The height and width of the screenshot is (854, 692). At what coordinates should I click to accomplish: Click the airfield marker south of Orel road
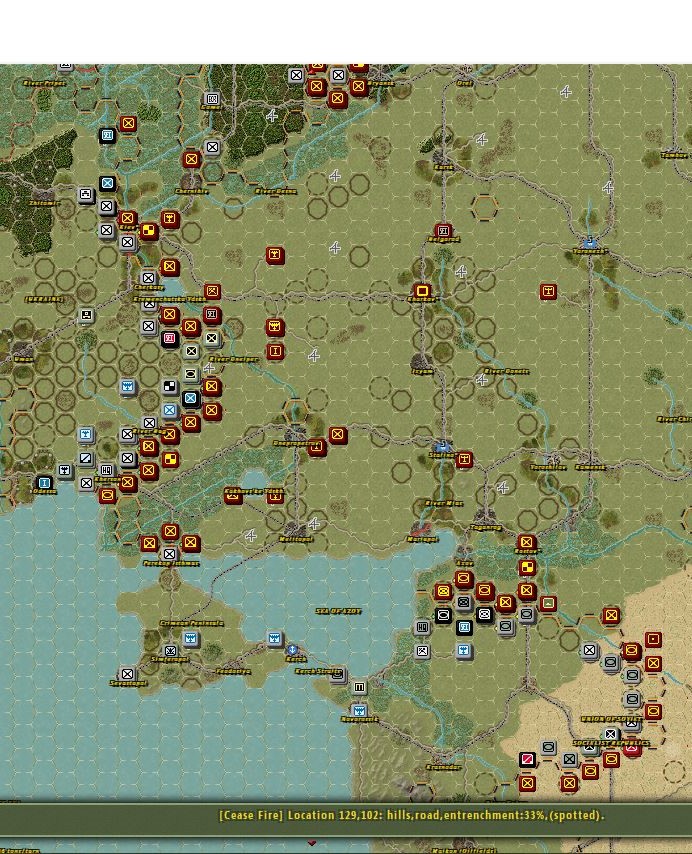coord(481,140)
